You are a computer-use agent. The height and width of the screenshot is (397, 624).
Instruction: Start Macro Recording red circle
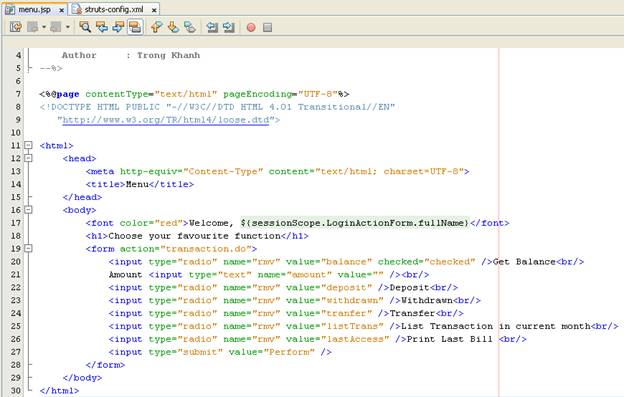tap(251, 27)
